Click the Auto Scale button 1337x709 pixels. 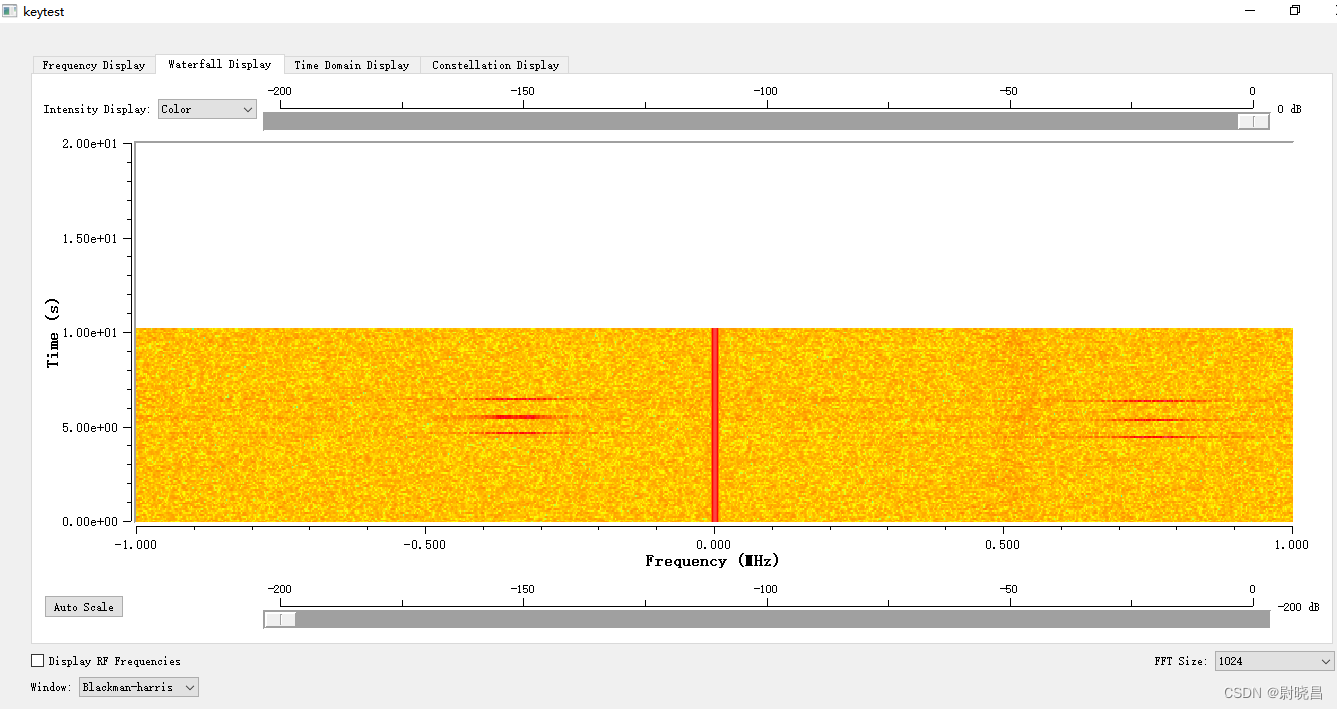(83, 606)
